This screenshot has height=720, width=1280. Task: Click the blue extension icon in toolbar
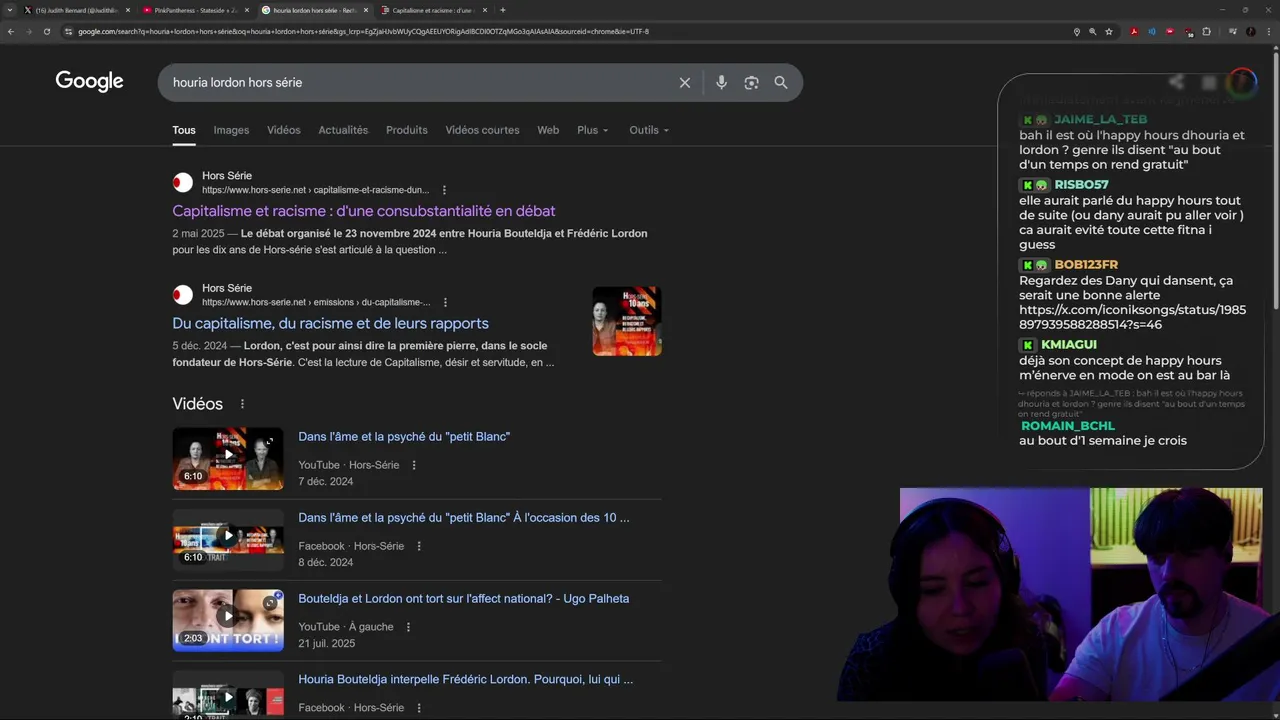pyautogui.click(x=1152, y=31)
